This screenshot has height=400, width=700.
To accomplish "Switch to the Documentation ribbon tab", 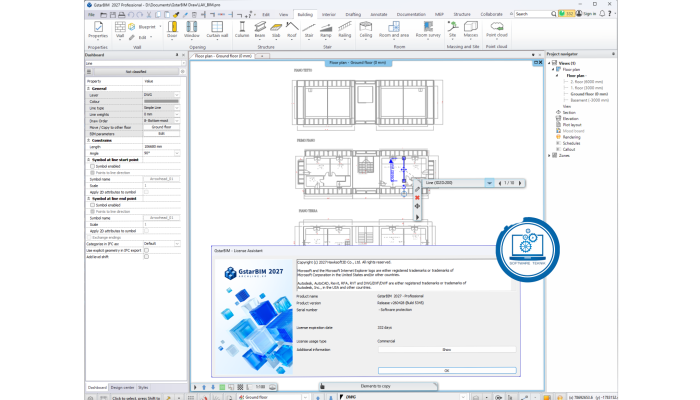I will [x=411, y=14].
